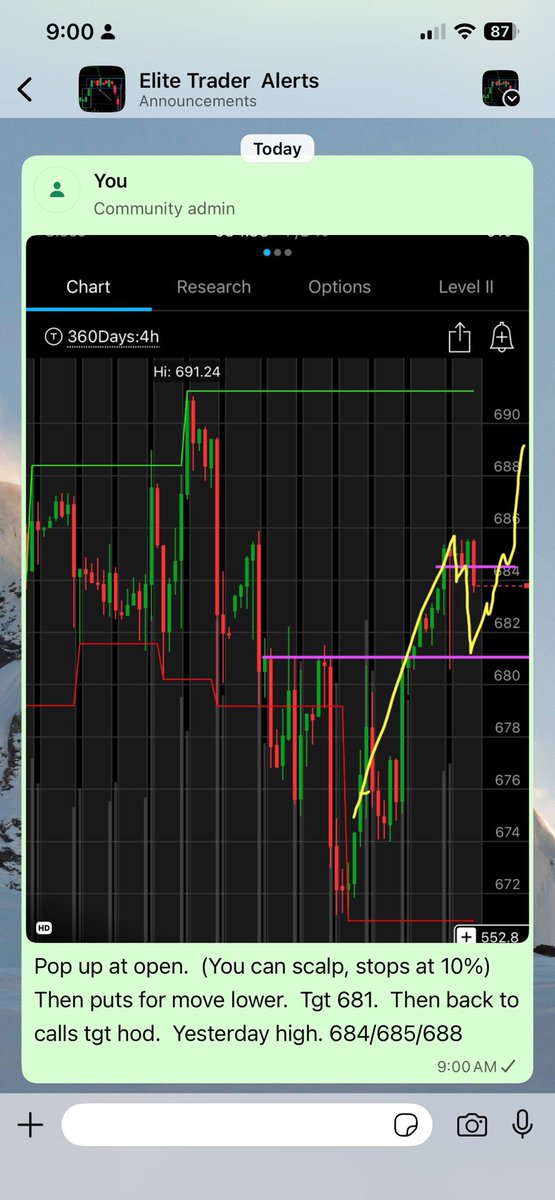Tap the battery indicator showing 87
Image resolution: width=555 pixels, height=1200 pixels.
[x=500, y=31]
